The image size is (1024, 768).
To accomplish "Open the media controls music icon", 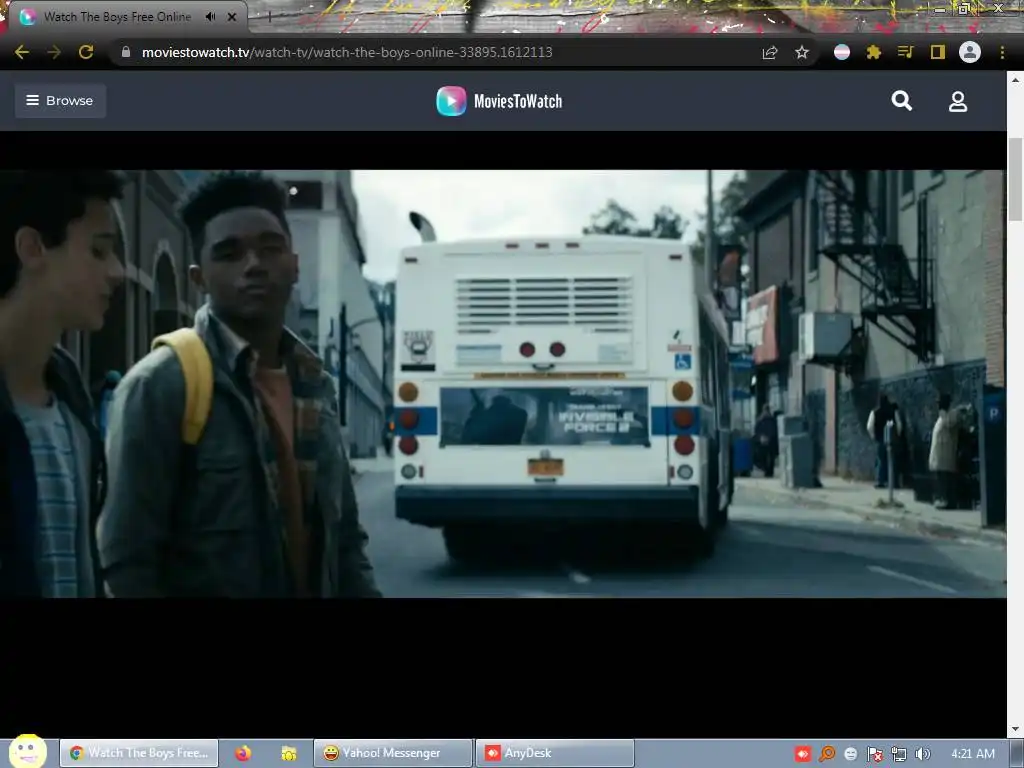I will click(905, 52).
